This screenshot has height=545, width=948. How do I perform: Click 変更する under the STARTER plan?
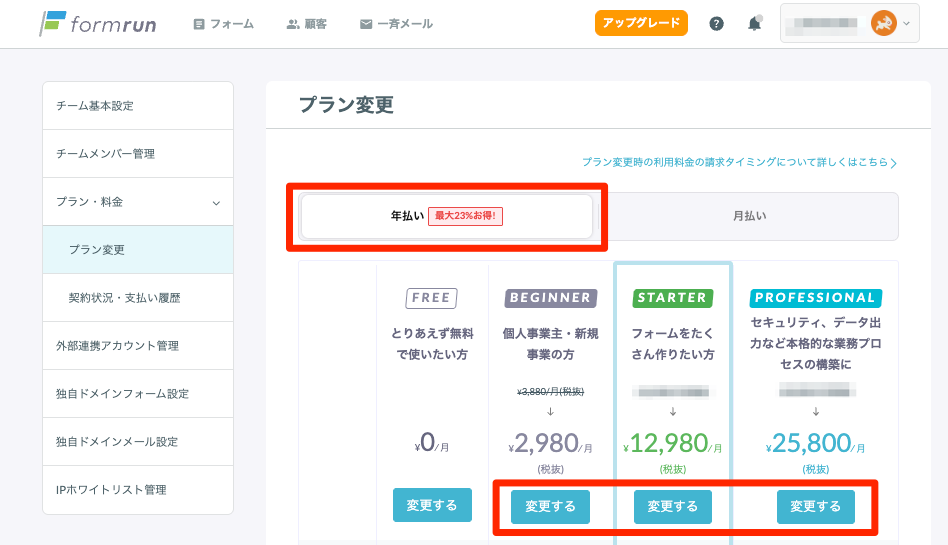(x=672, y=506)
